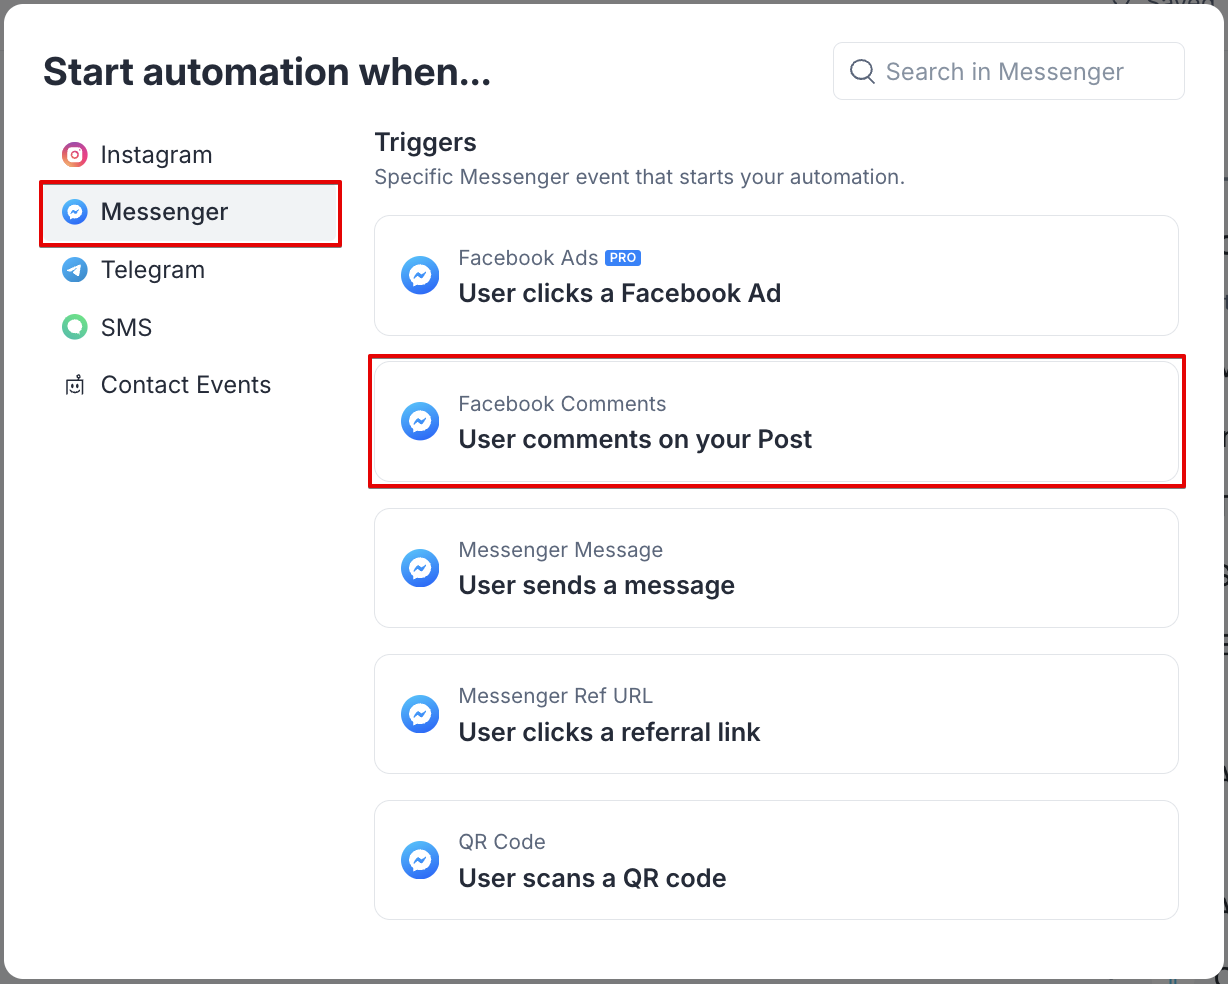Click the Telegram paper plane icon
Viewport: 1228px width, 984px height.
[75, 270]
